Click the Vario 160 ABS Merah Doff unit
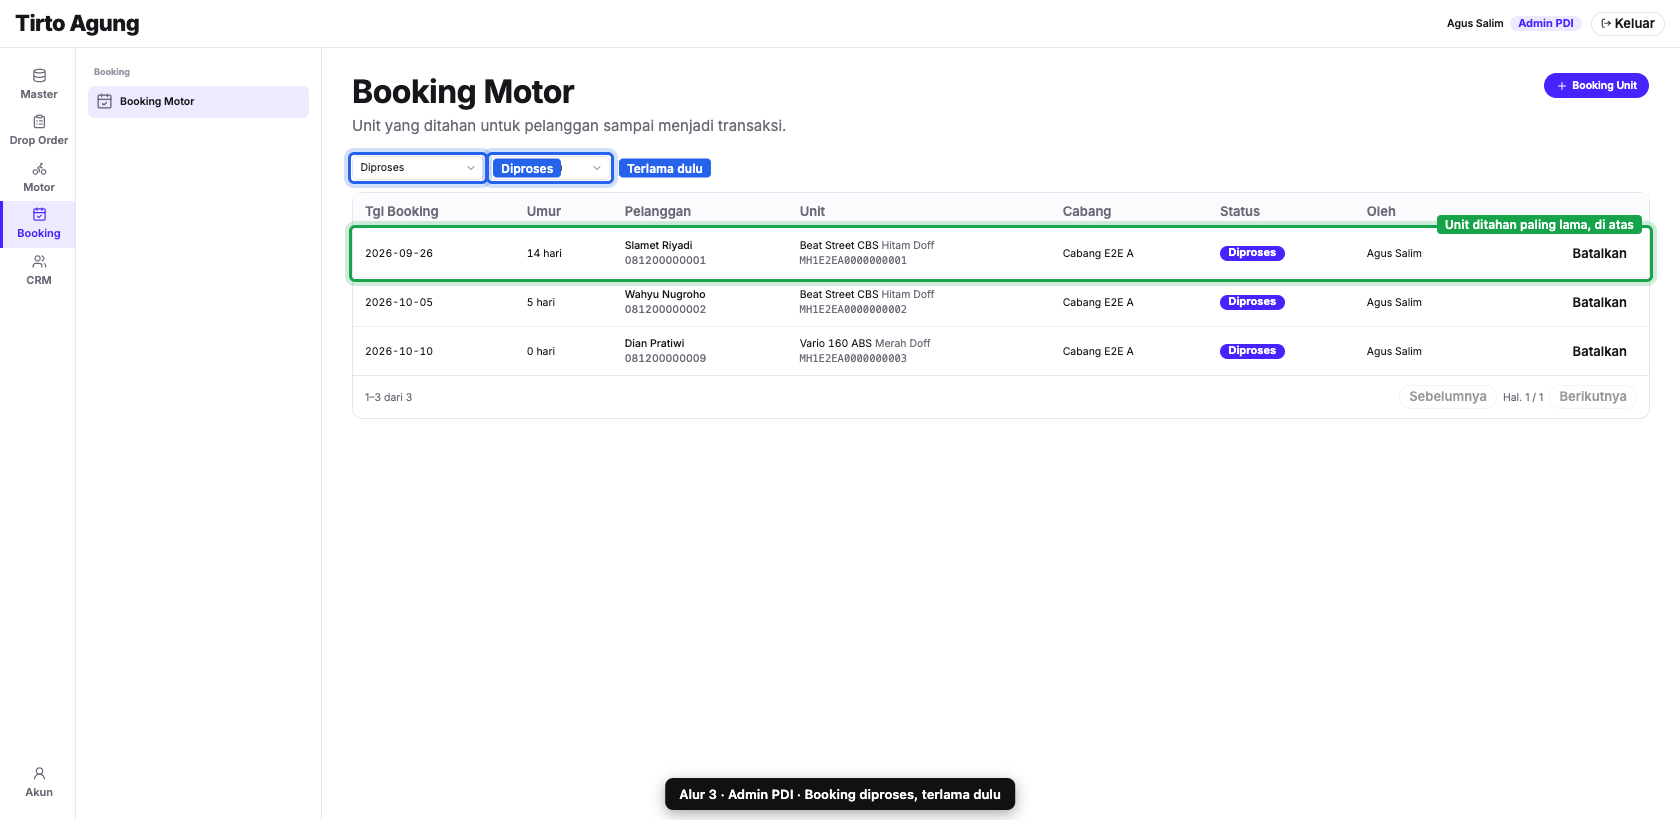Image resolution: width=1680 pixels, height=820 pixels. [865, 343]
